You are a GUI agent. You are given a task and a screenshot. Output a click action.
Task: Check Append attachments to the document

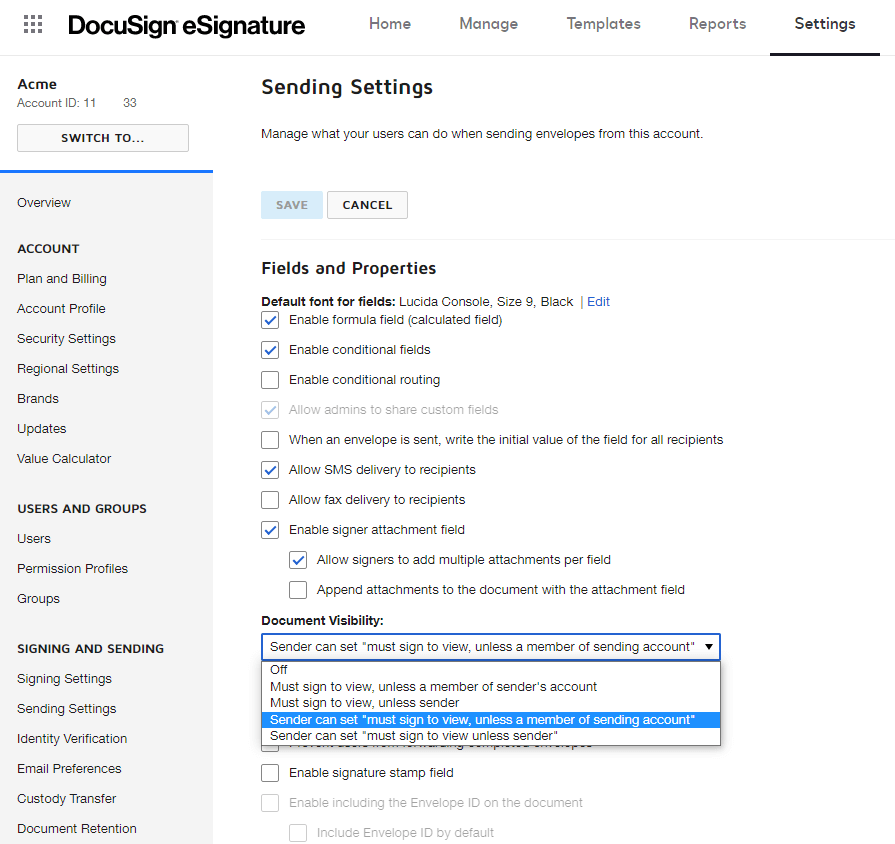tap(297, 589)
